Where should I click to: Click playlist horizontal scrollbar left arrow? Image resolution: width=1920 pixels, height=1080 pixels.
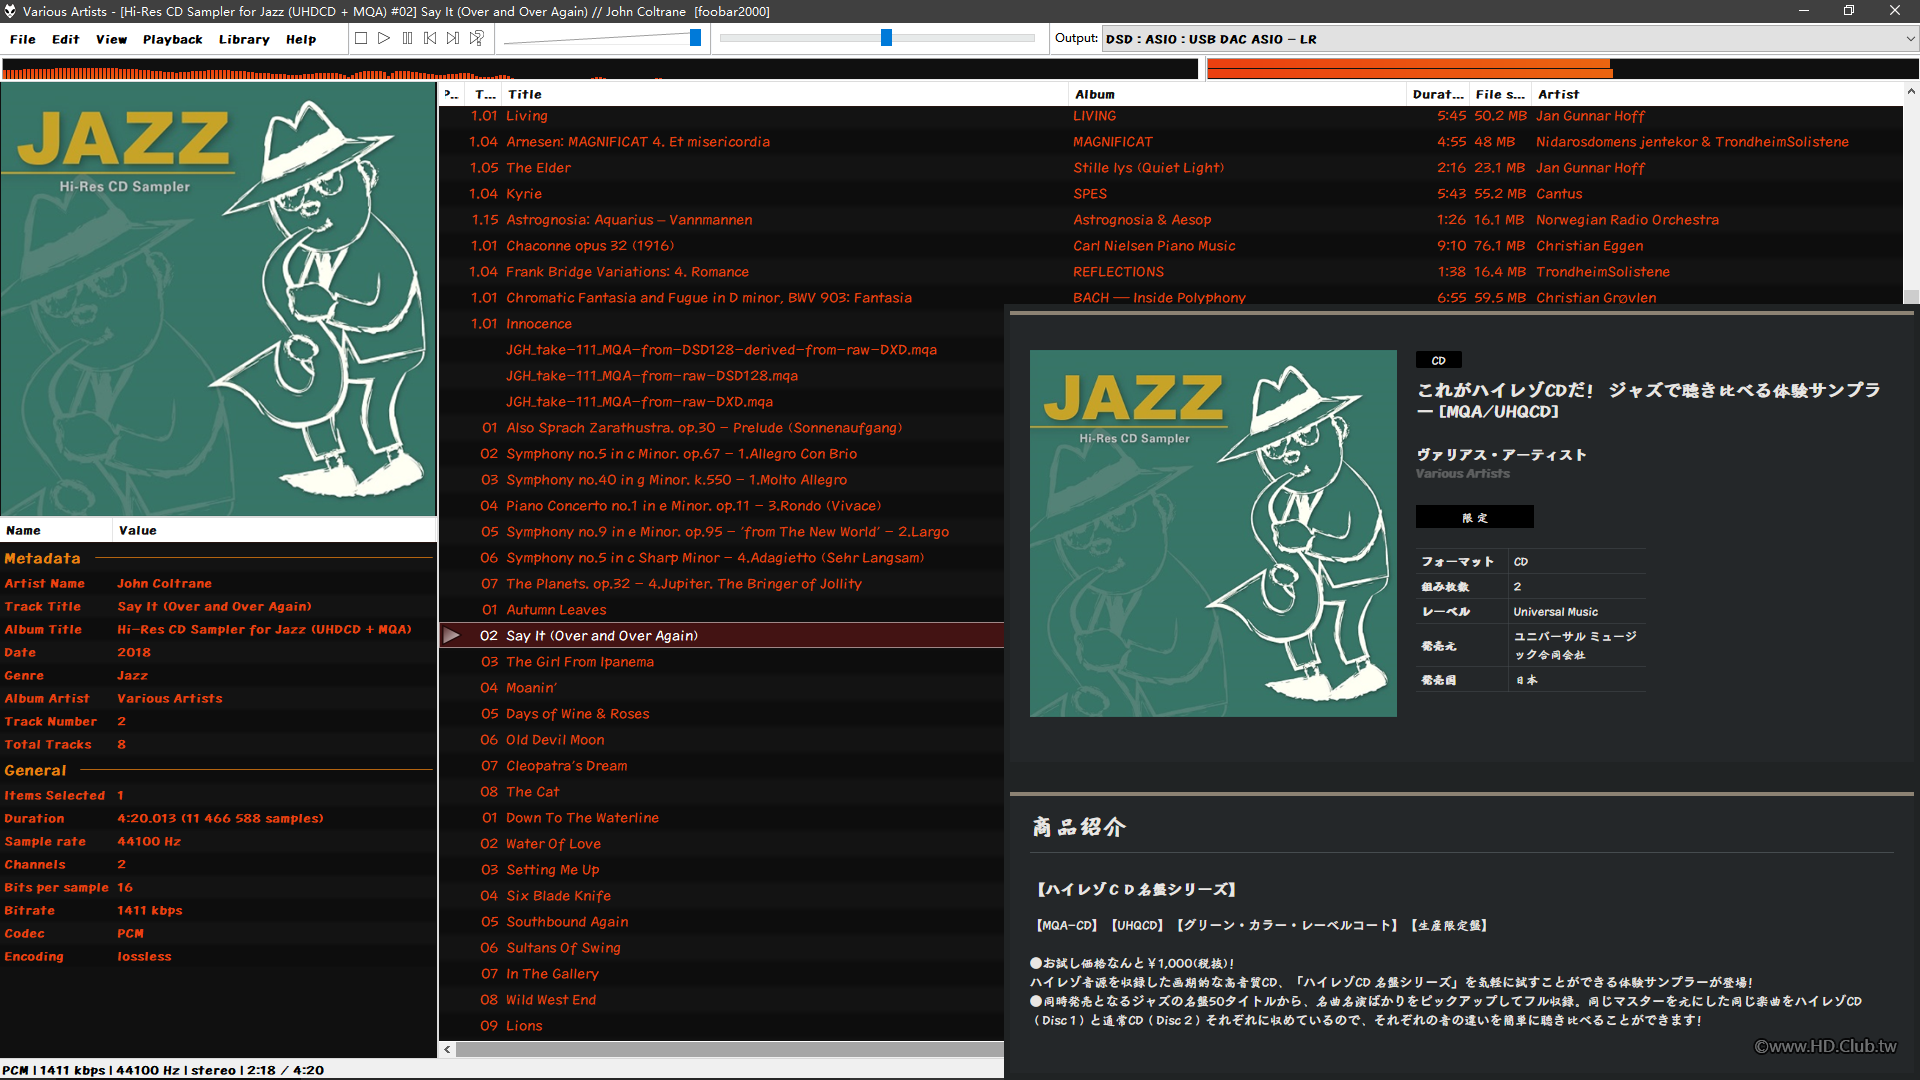[448, 1049]
